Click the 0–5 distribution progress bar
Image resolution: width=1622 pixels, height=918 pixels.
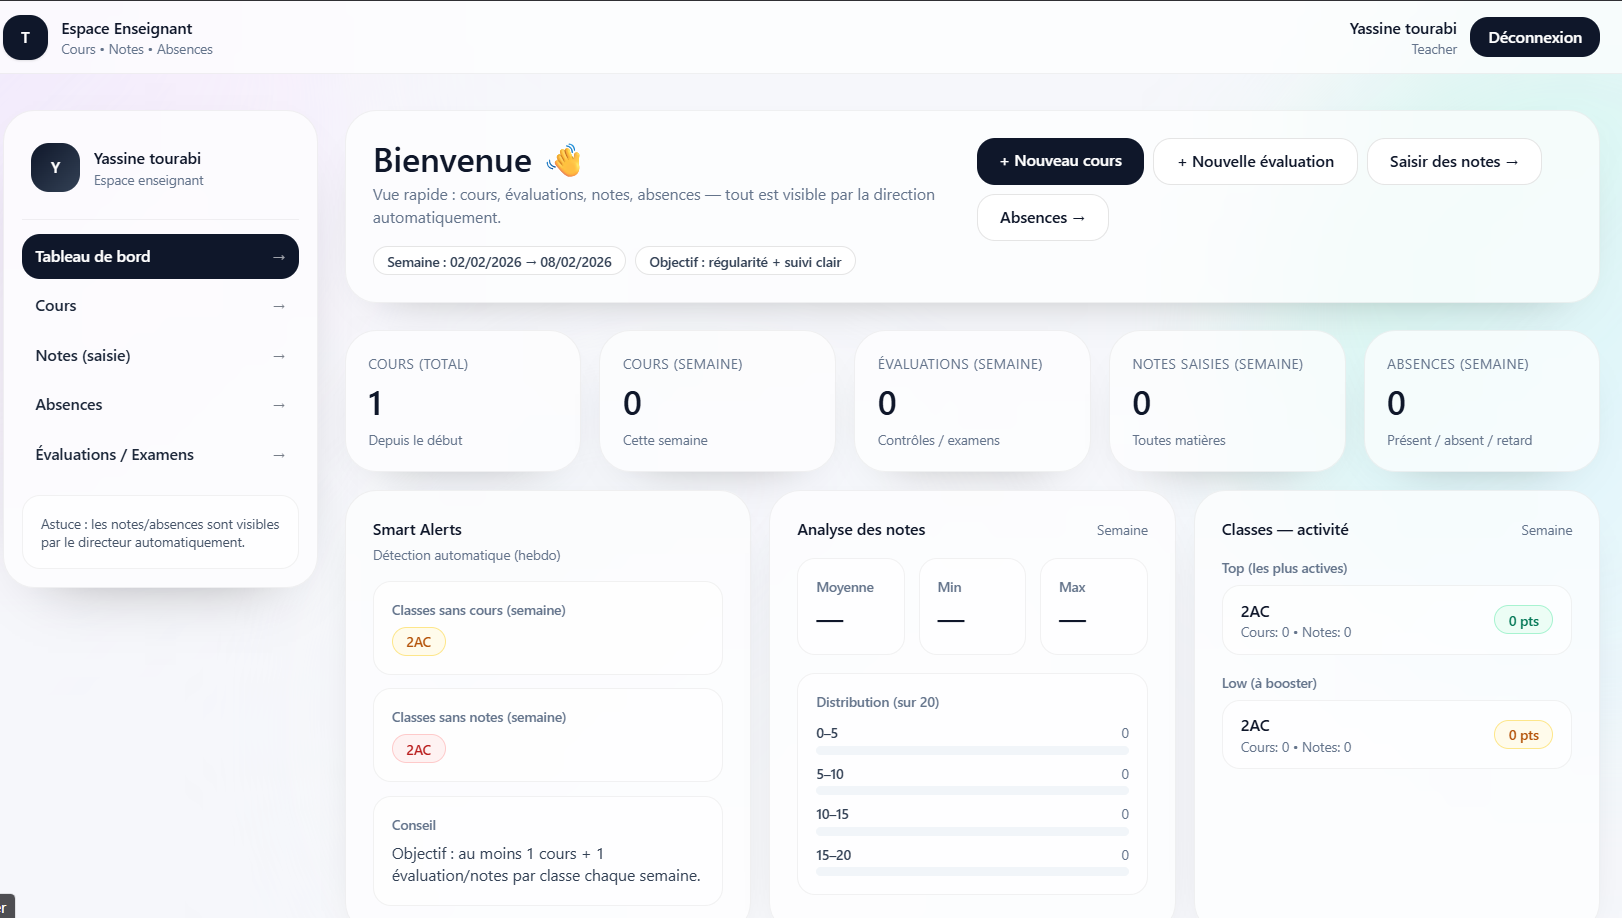(x=971, y=747)
